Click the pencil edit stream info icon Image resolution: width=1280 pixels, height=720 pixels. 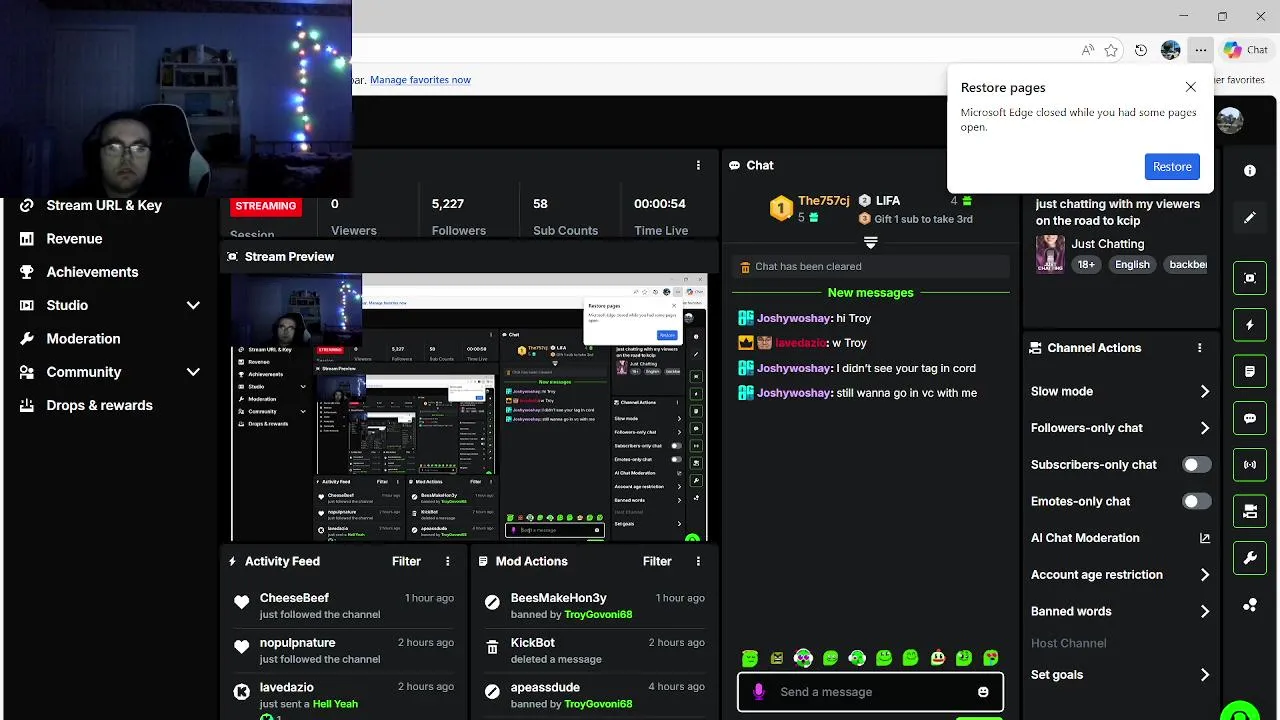tap(1250, 218)
